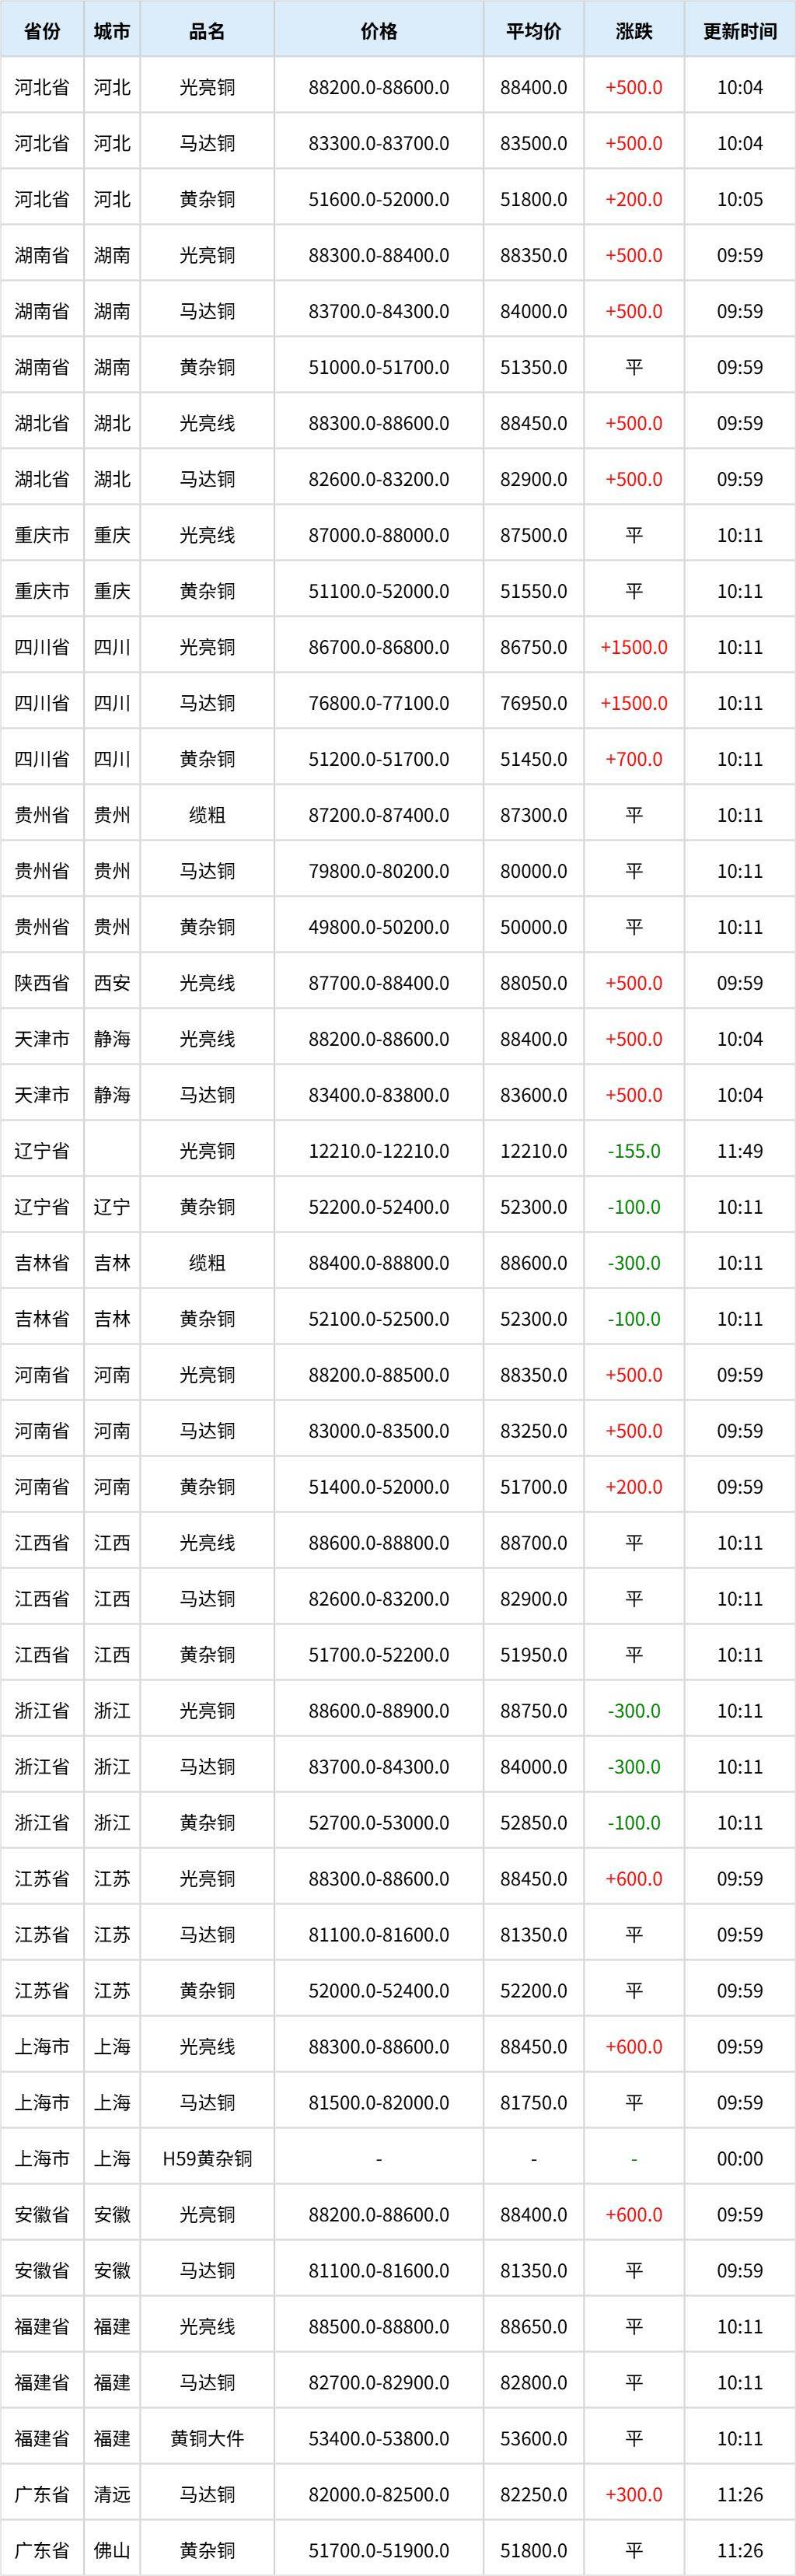Screen dimensions: 796x2576
Task: Click the 11:49 update time cell
Action: tap(740, 1151)
